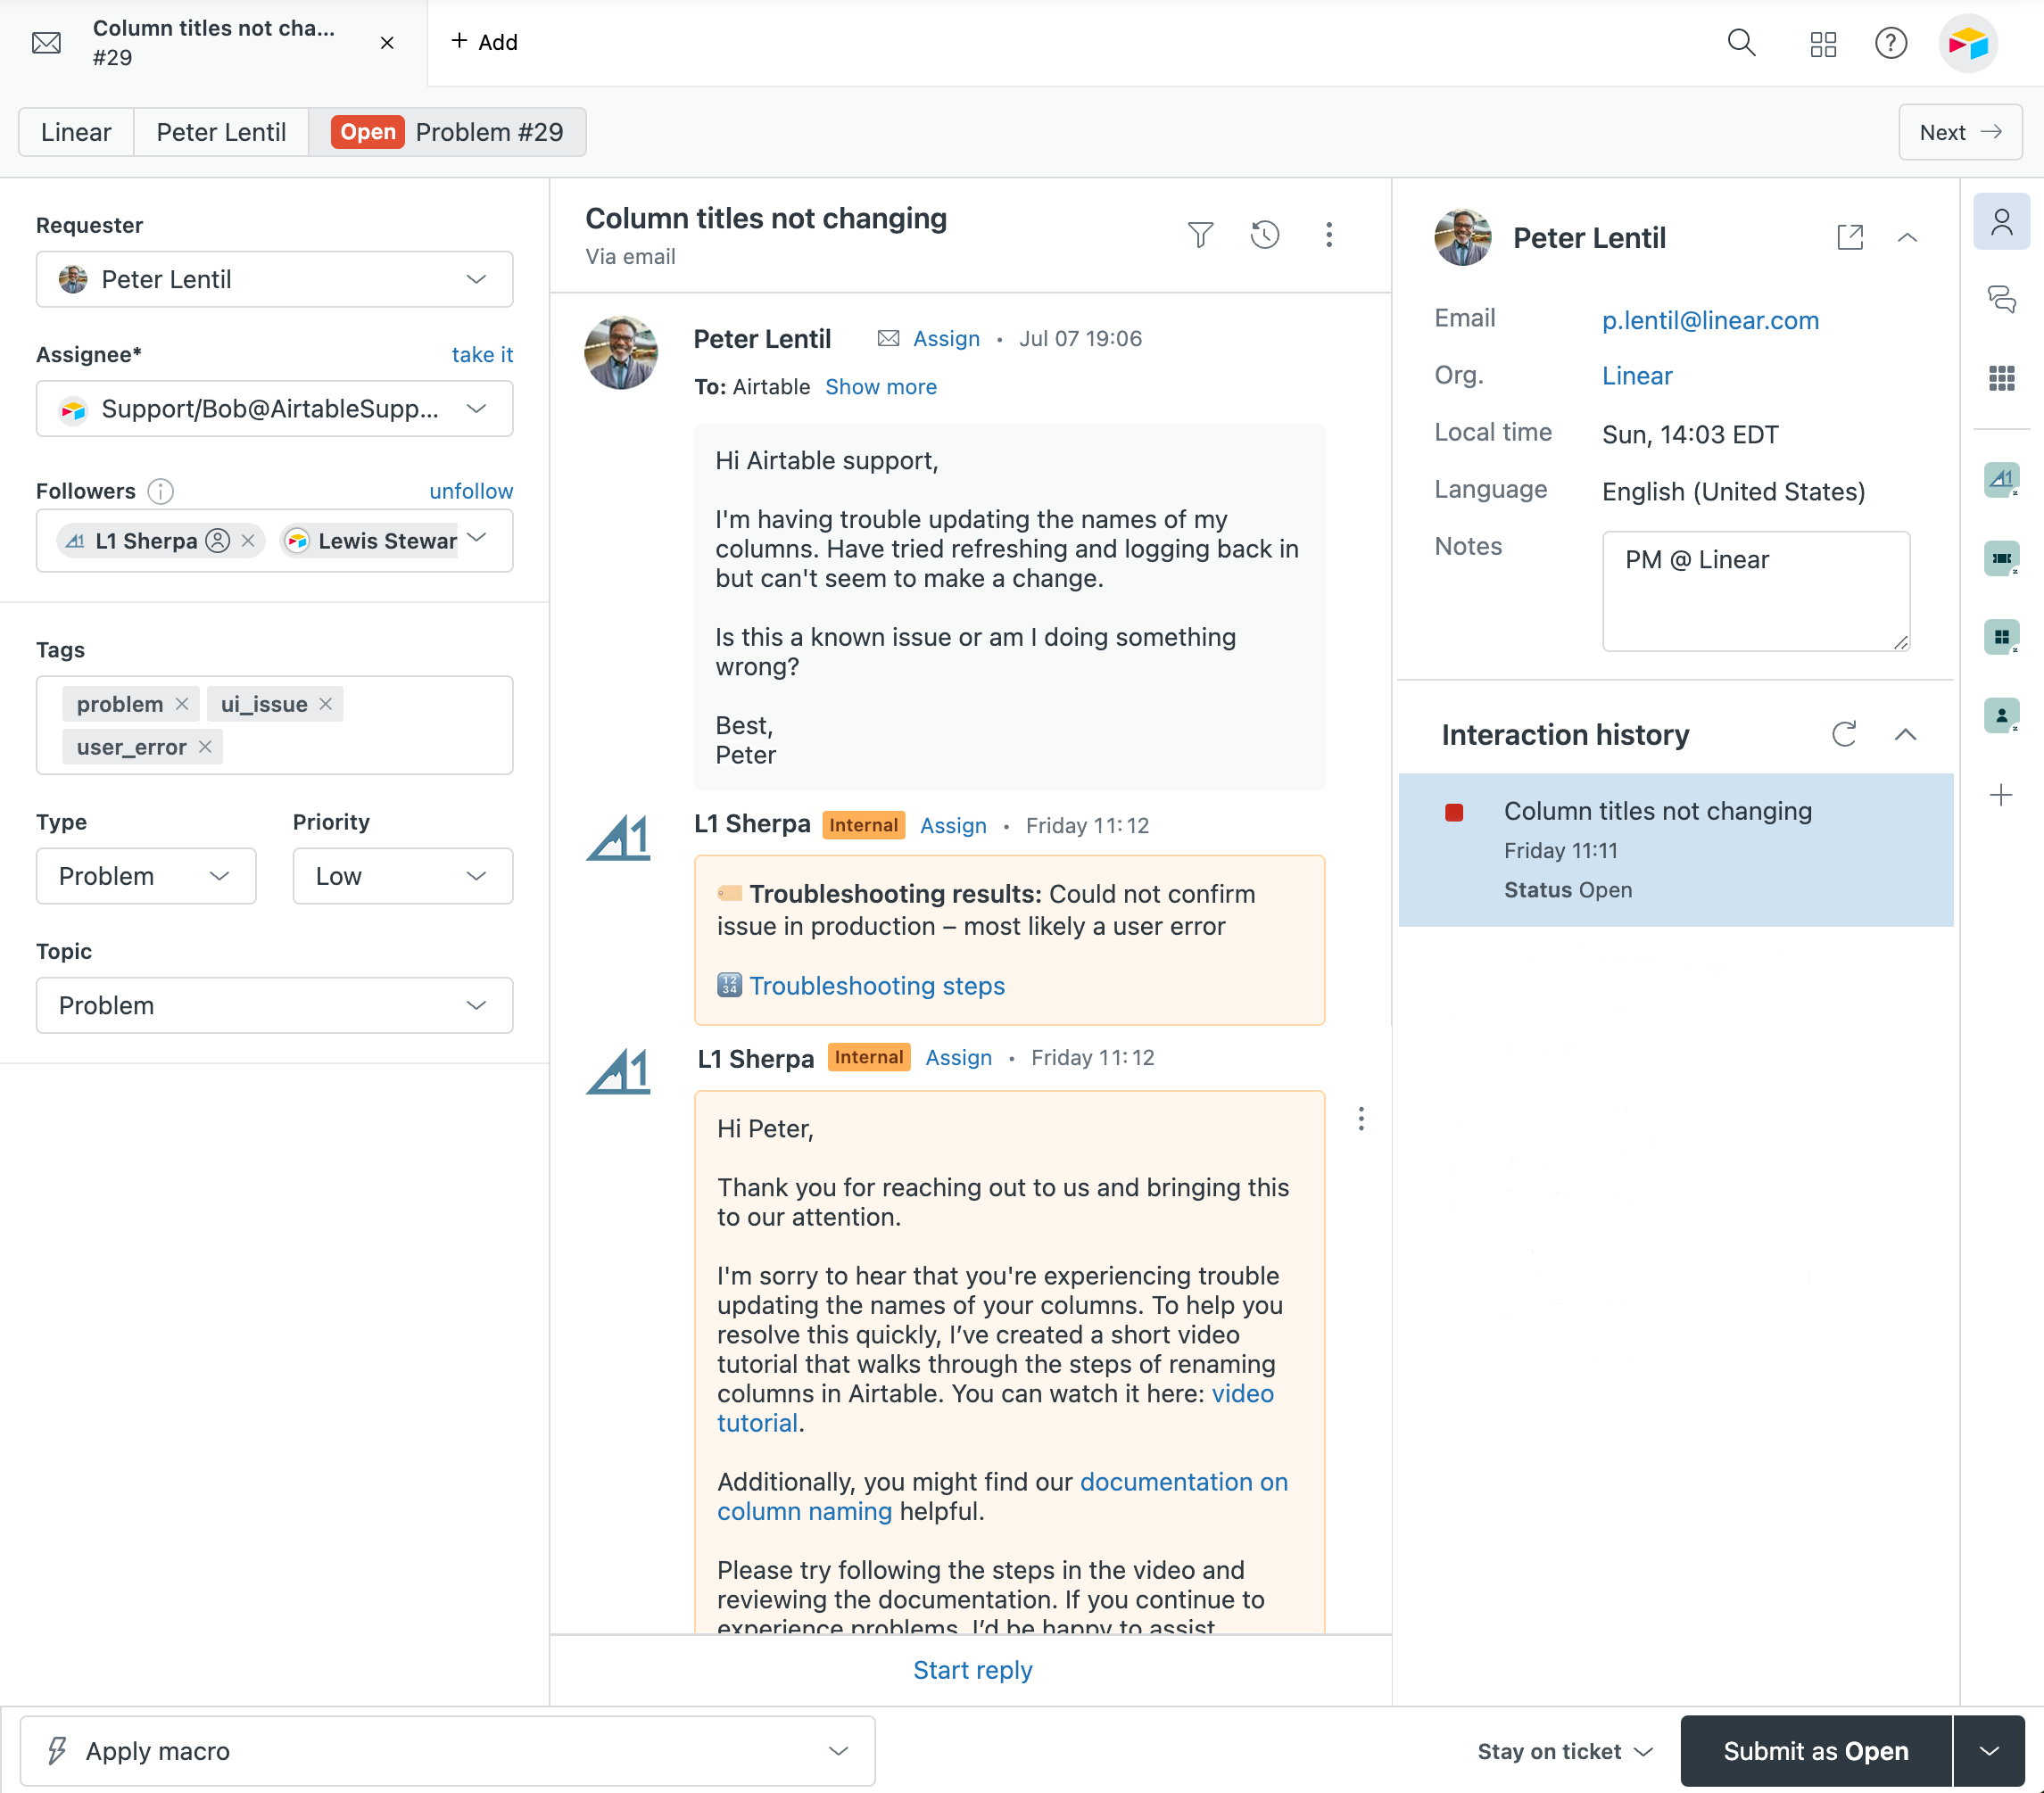Open the Stay on ticket dropdown
2044x1793 pixels.
[1564, 1751]
